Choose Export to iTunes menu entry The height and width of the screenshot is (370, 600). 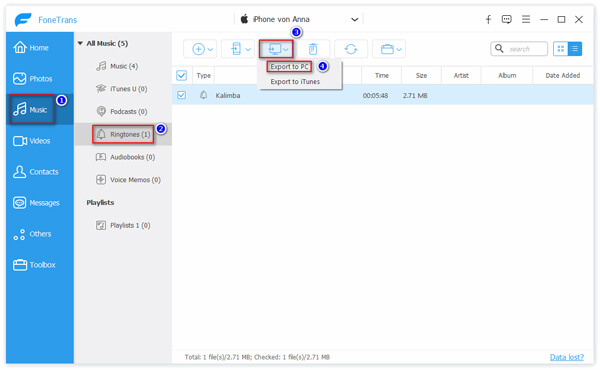click(x=295, y=81)
